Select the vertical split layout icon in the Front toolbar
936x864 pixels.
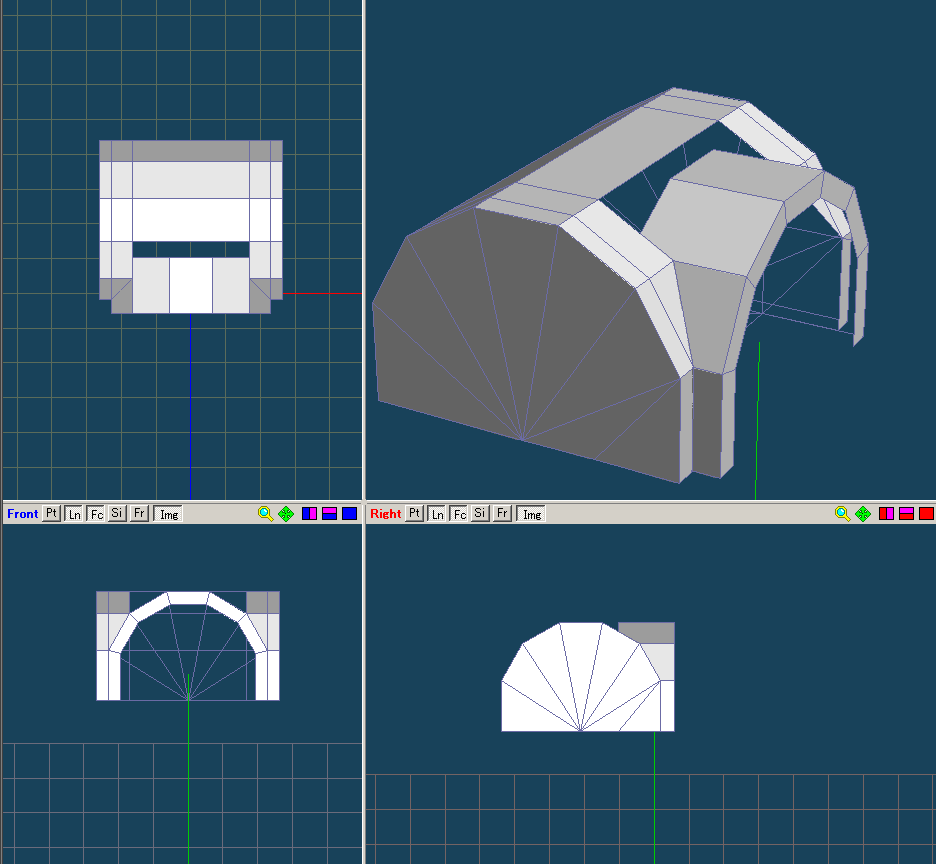tap(310, 514)
